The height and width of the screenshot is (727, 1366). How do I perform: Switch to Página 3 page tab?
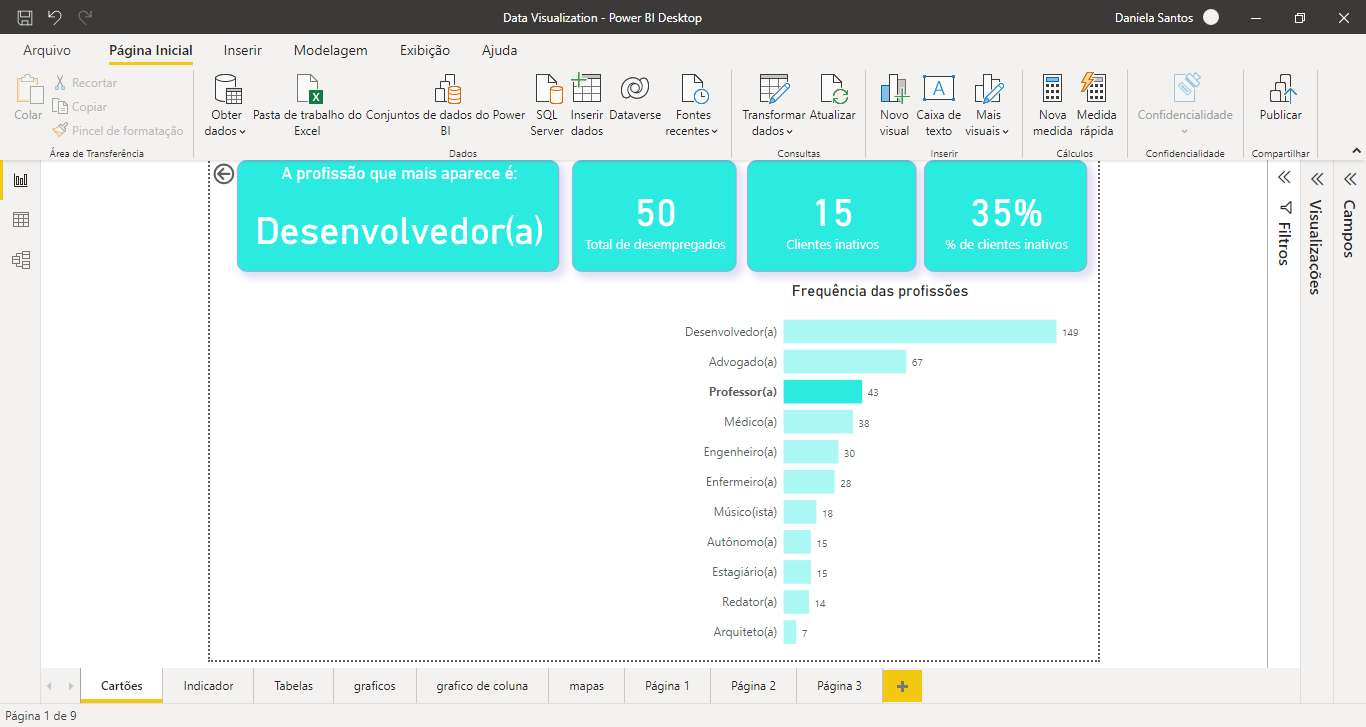[839, 686]
